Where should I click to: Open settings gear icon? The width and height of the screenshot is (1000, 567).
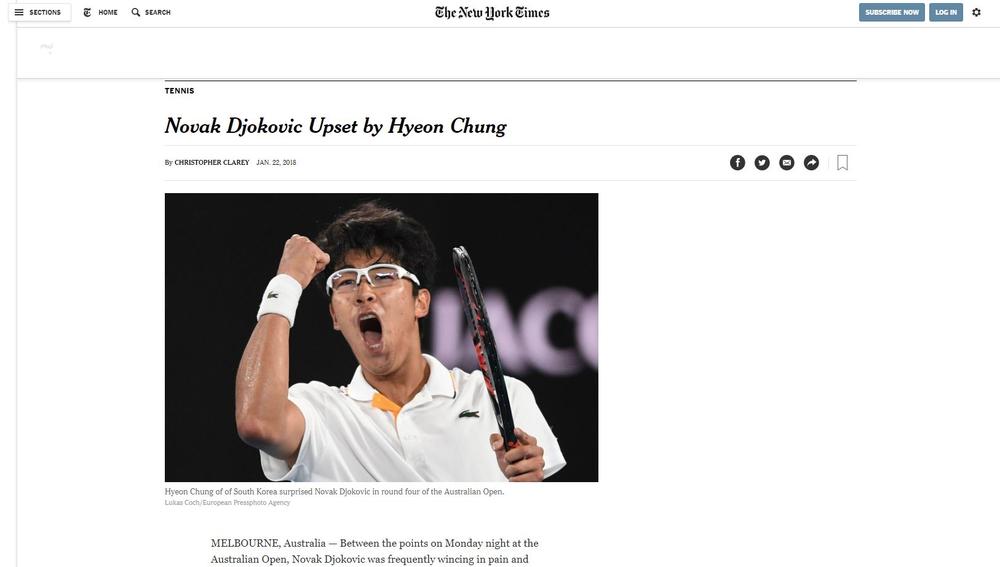976,12
